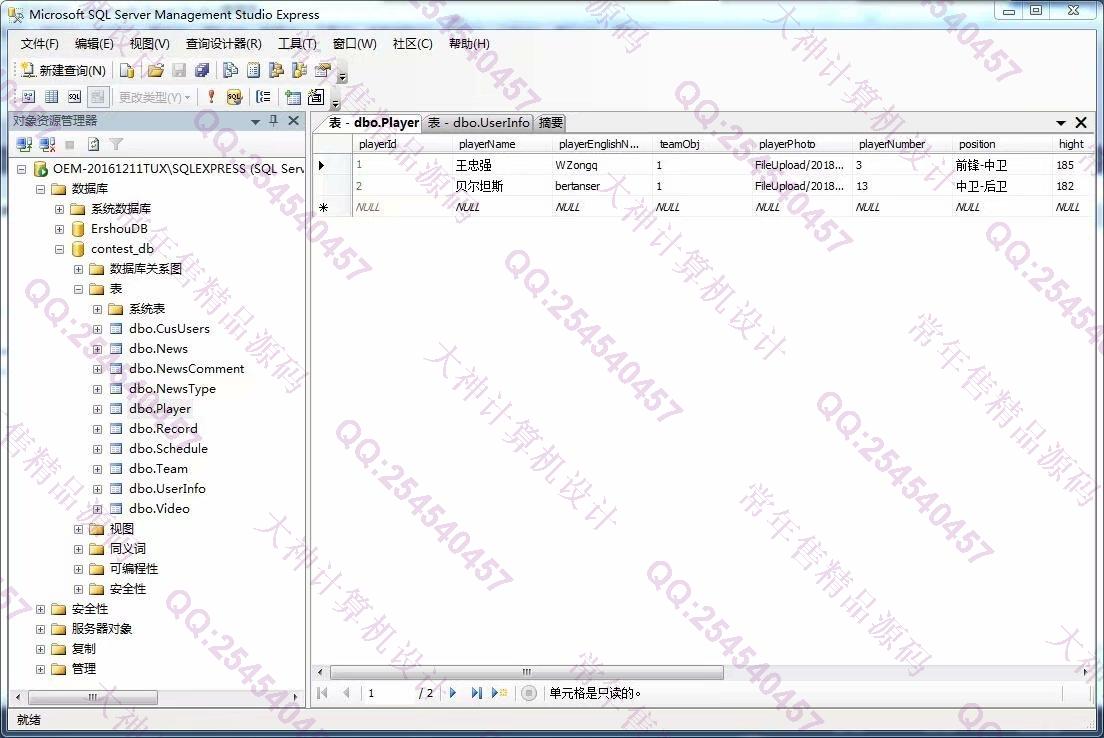Viewport: 1104px width, 738px height.
Task: Switch to the 表 - dbo.UserInfo tab
Action: coord(479,123)
